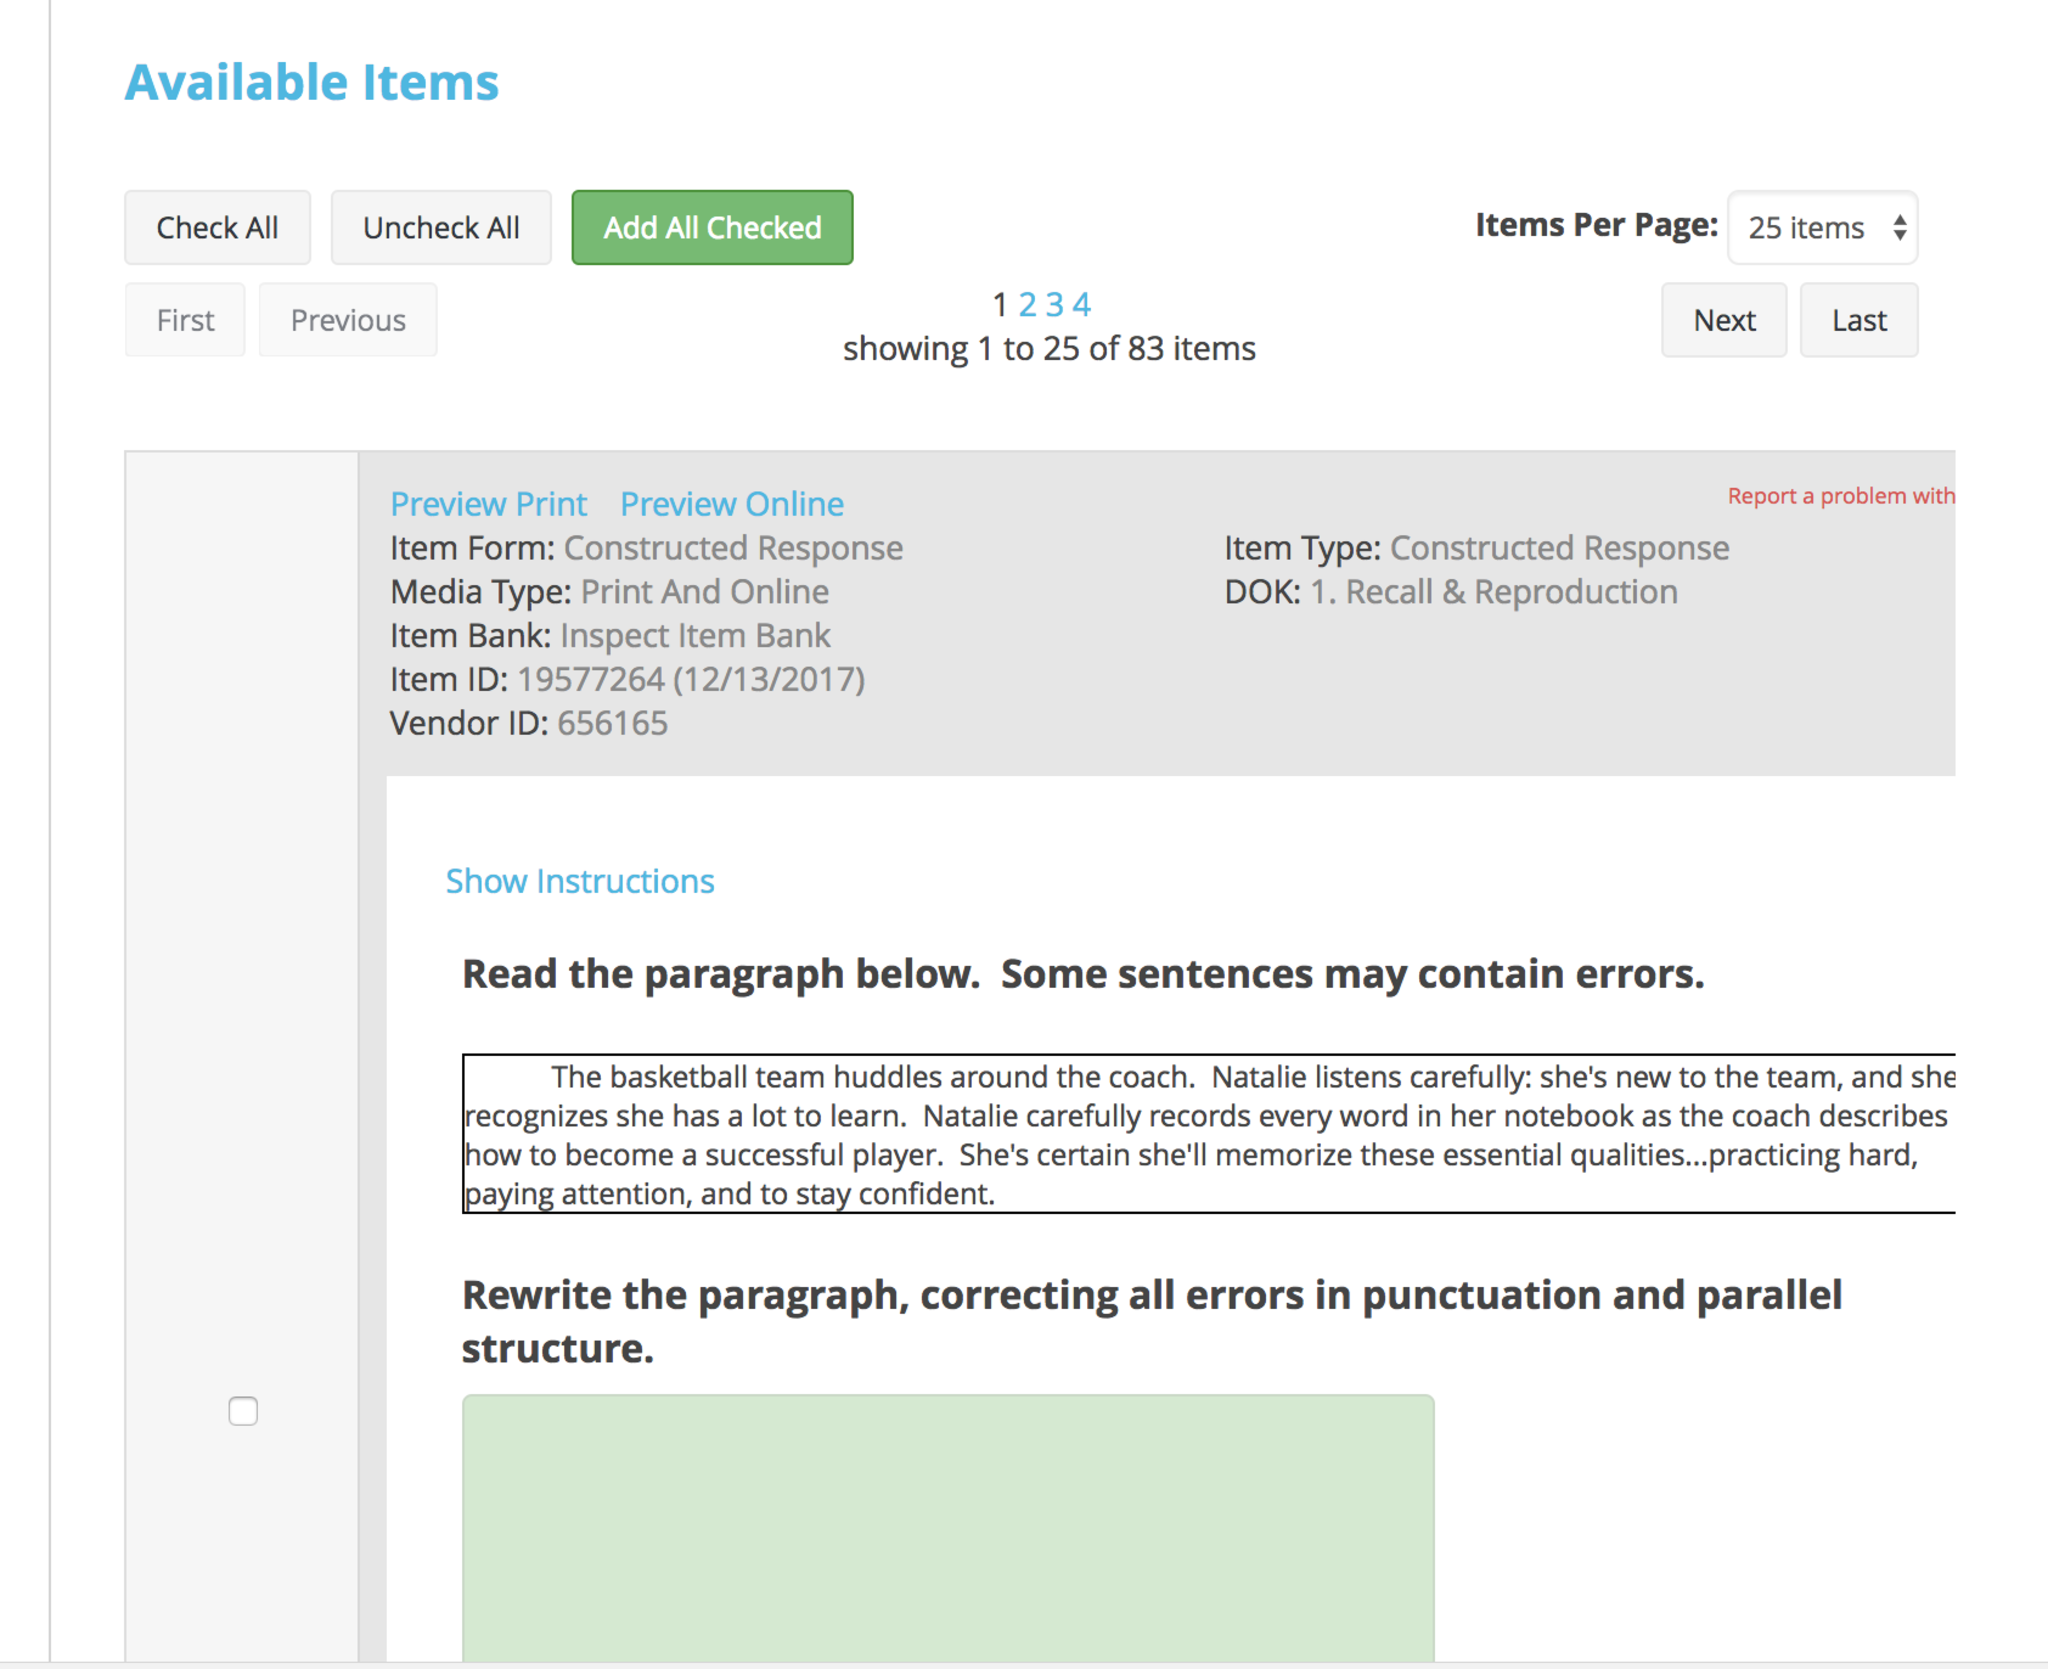The width and height of the screenshot is (2048, 1669).
Task: Open the Items Per Page dropdown
Action: pos(1822,228)
